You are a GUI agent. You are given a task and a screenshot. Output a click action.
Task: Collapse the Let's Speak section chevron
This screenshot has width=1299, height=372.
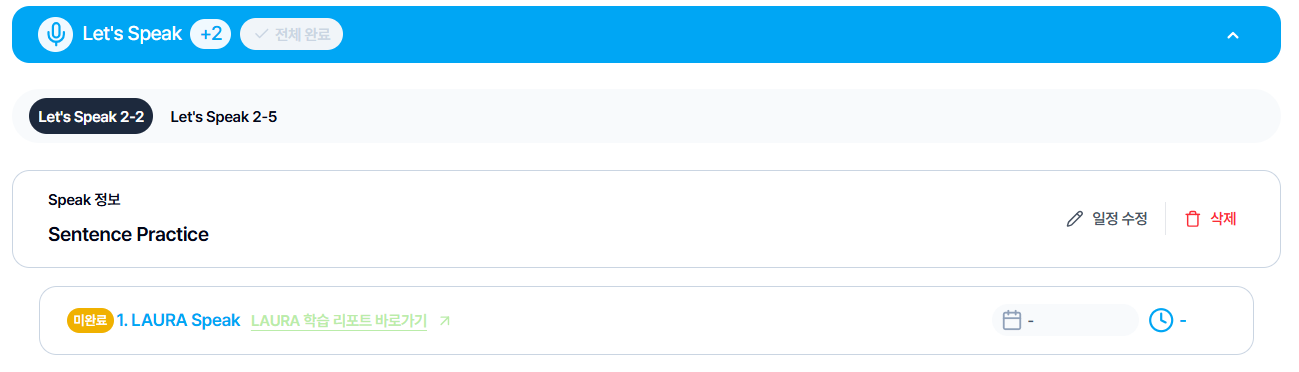point(1233,35)
